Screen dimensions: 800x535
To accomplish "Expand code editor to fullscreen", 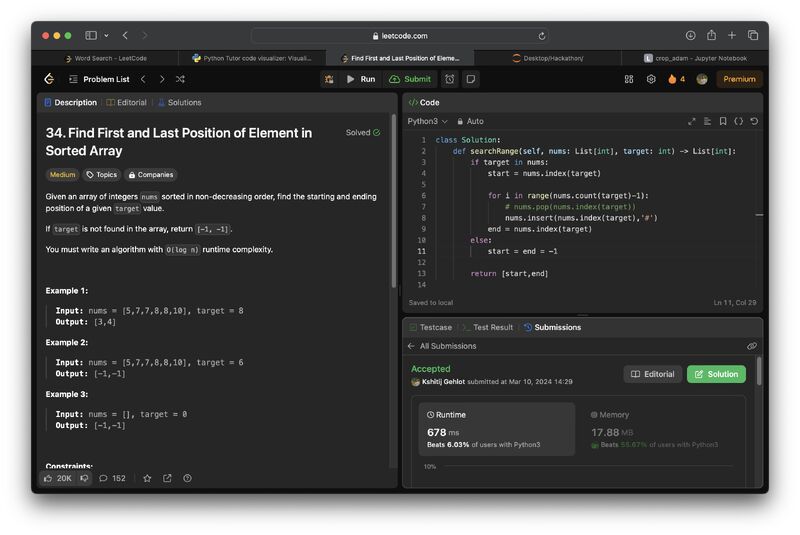I will tap(691, 121).
